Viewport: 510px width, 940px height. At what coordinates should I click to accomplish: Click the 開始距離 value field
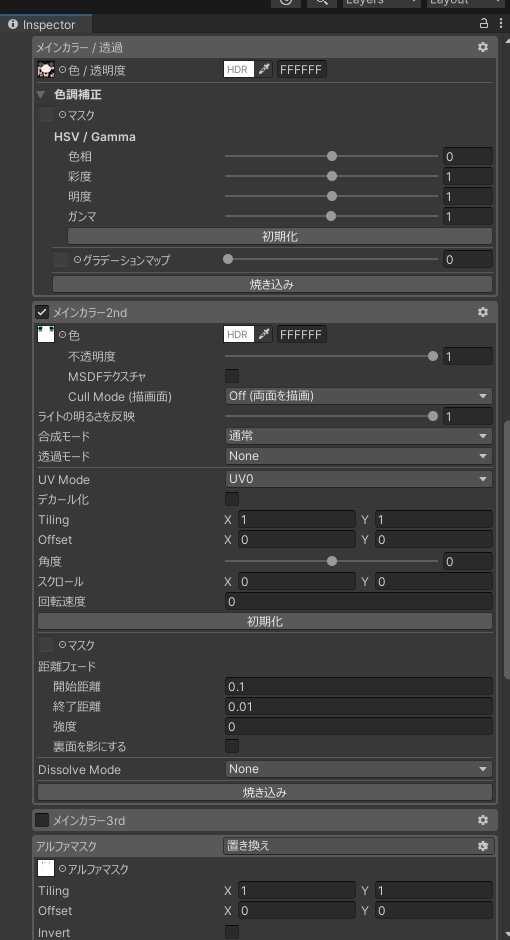(358, 686)
